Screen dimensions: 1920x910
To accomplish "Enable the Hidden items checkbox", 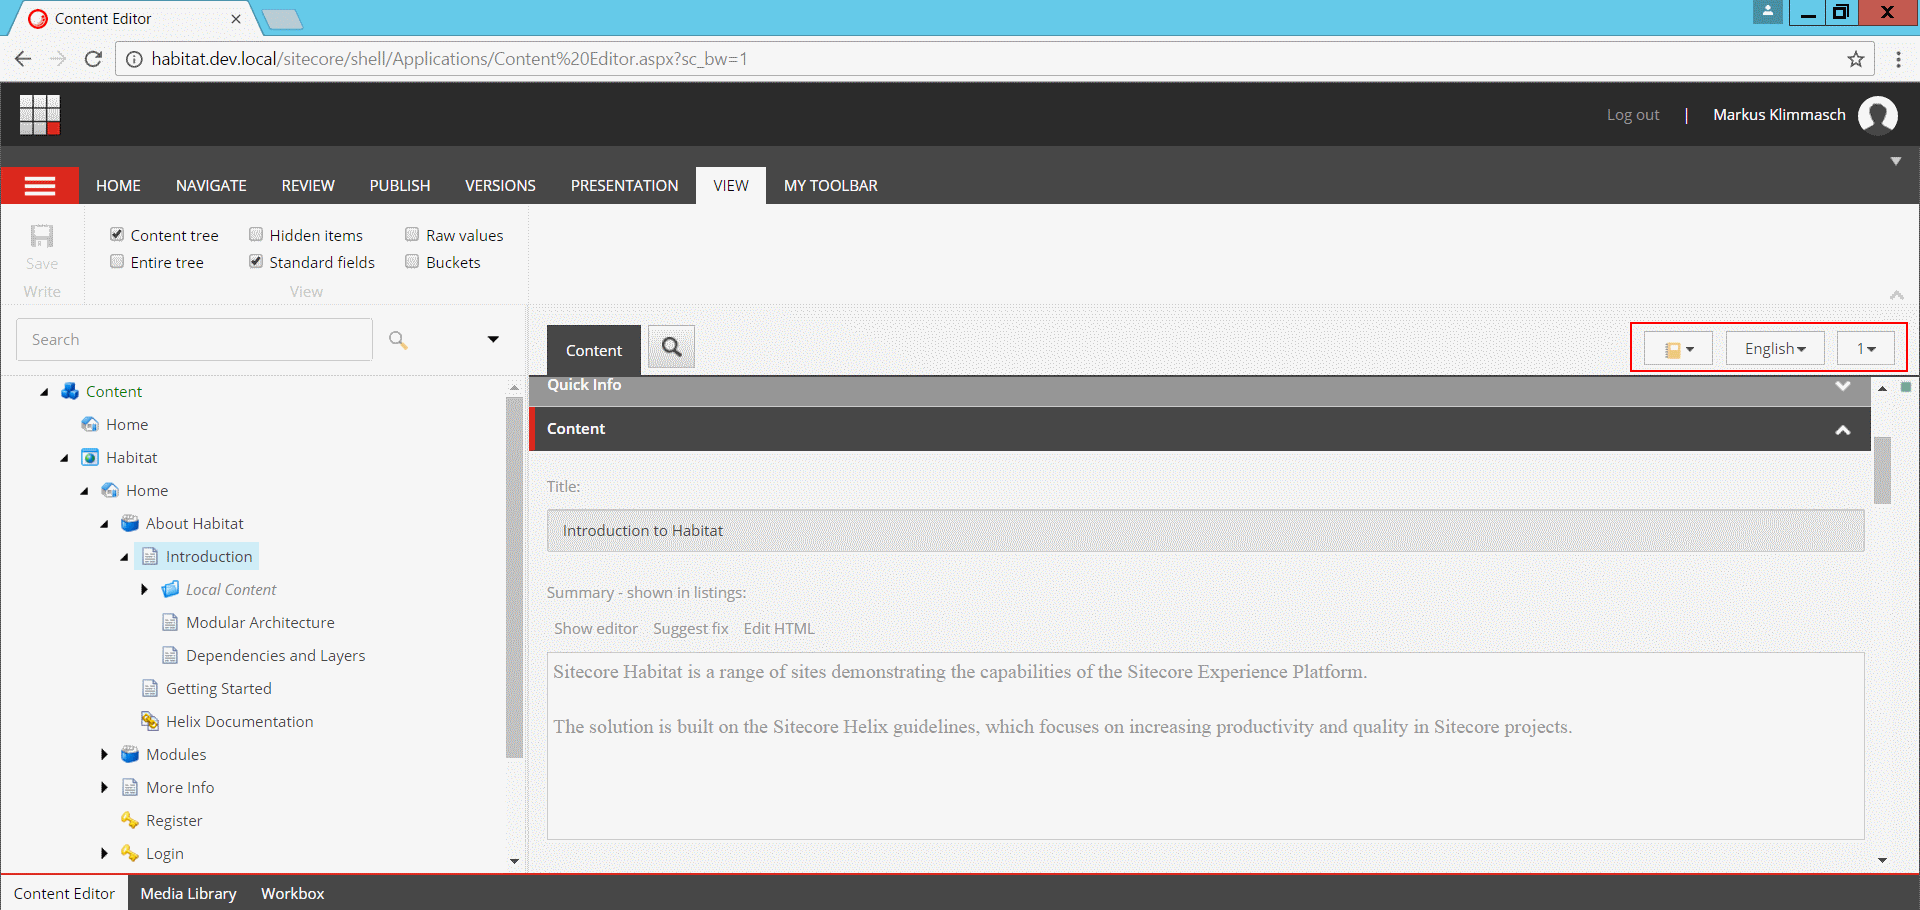I will 256,235.
